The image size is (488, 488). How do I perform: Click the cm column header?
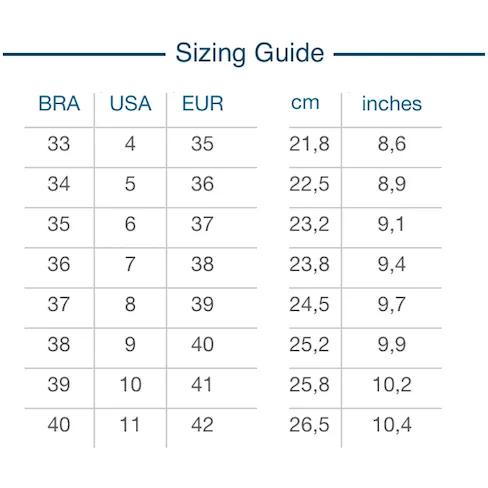[x=305, y=103]
